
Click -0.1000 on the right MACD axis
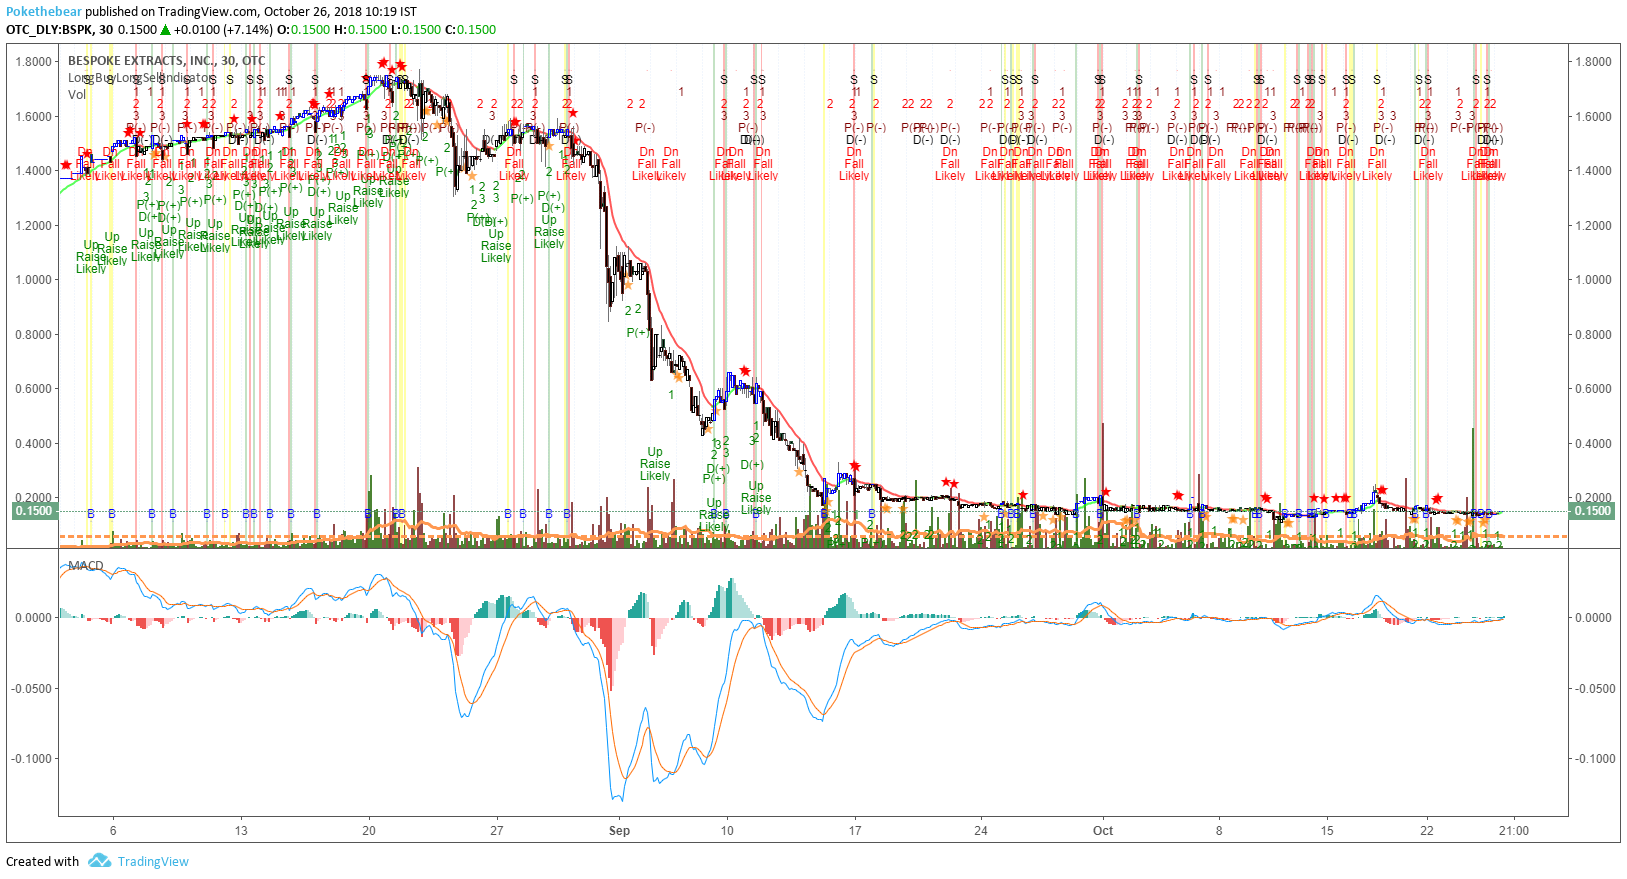tap(1595, 759)
